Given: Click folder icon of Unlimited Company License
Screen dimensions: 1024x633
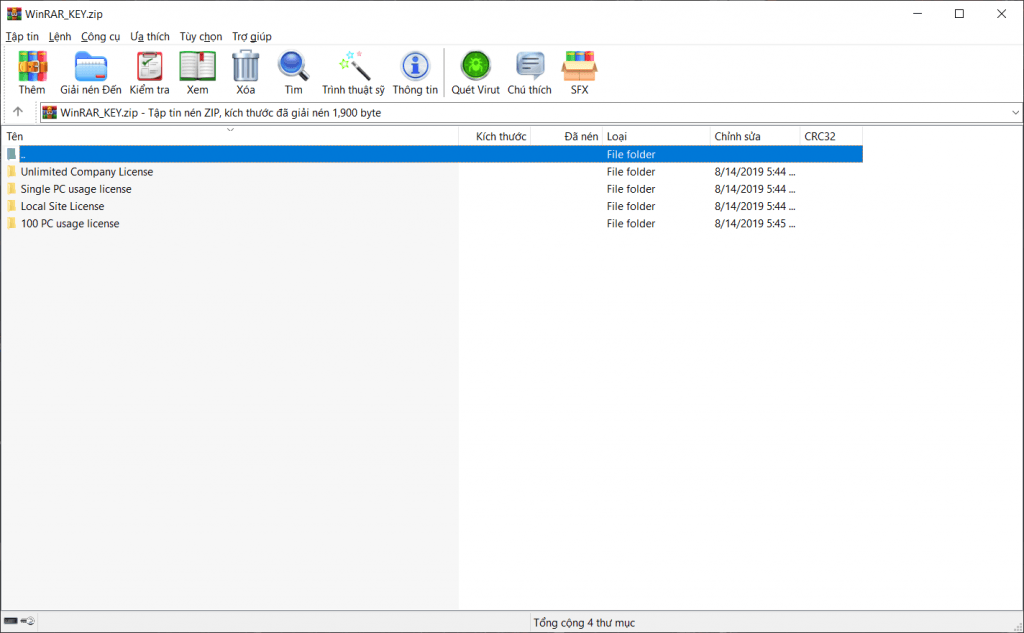Looking at the screenshot, I should (11, 171).
